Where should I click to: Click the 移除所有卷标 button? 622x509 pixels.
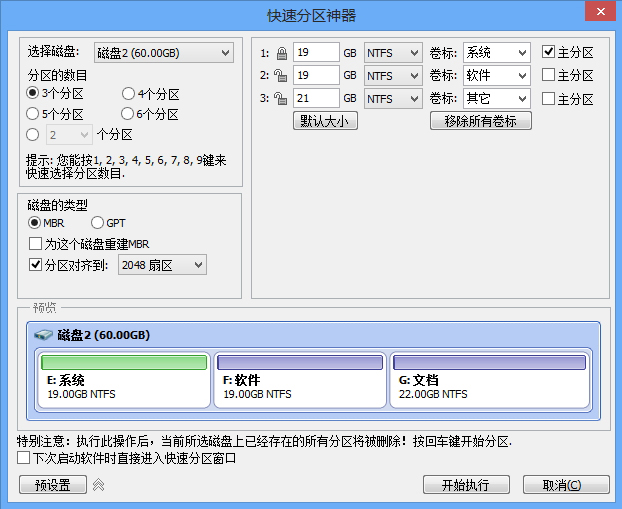480,121
